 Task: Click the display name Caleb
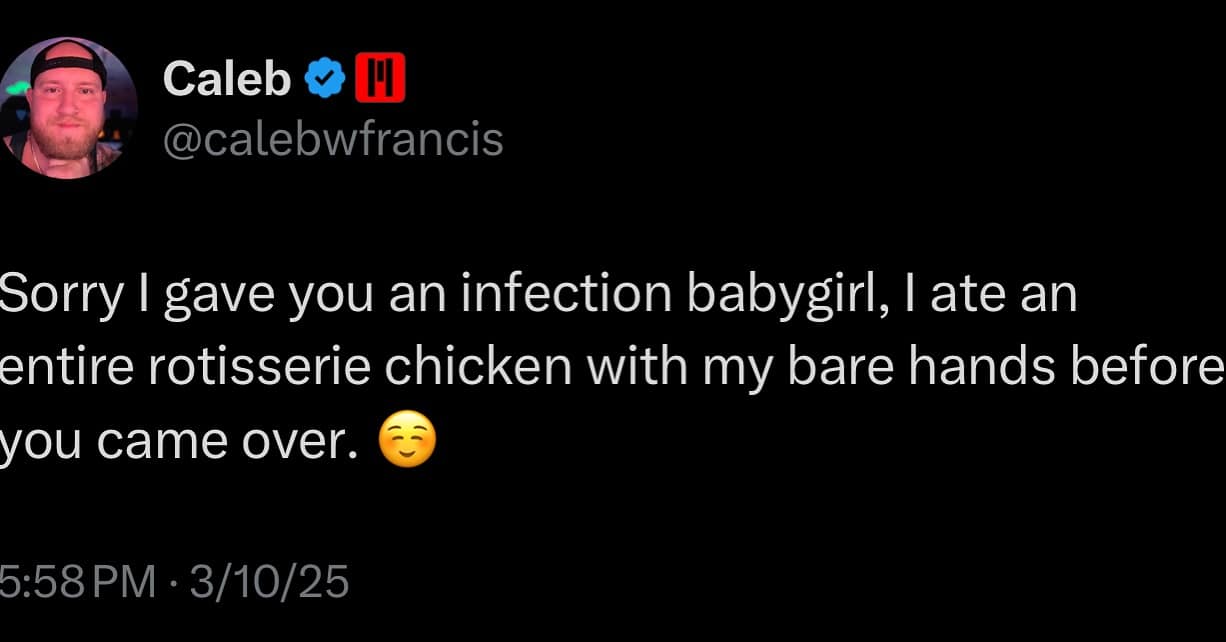(226, 79)
